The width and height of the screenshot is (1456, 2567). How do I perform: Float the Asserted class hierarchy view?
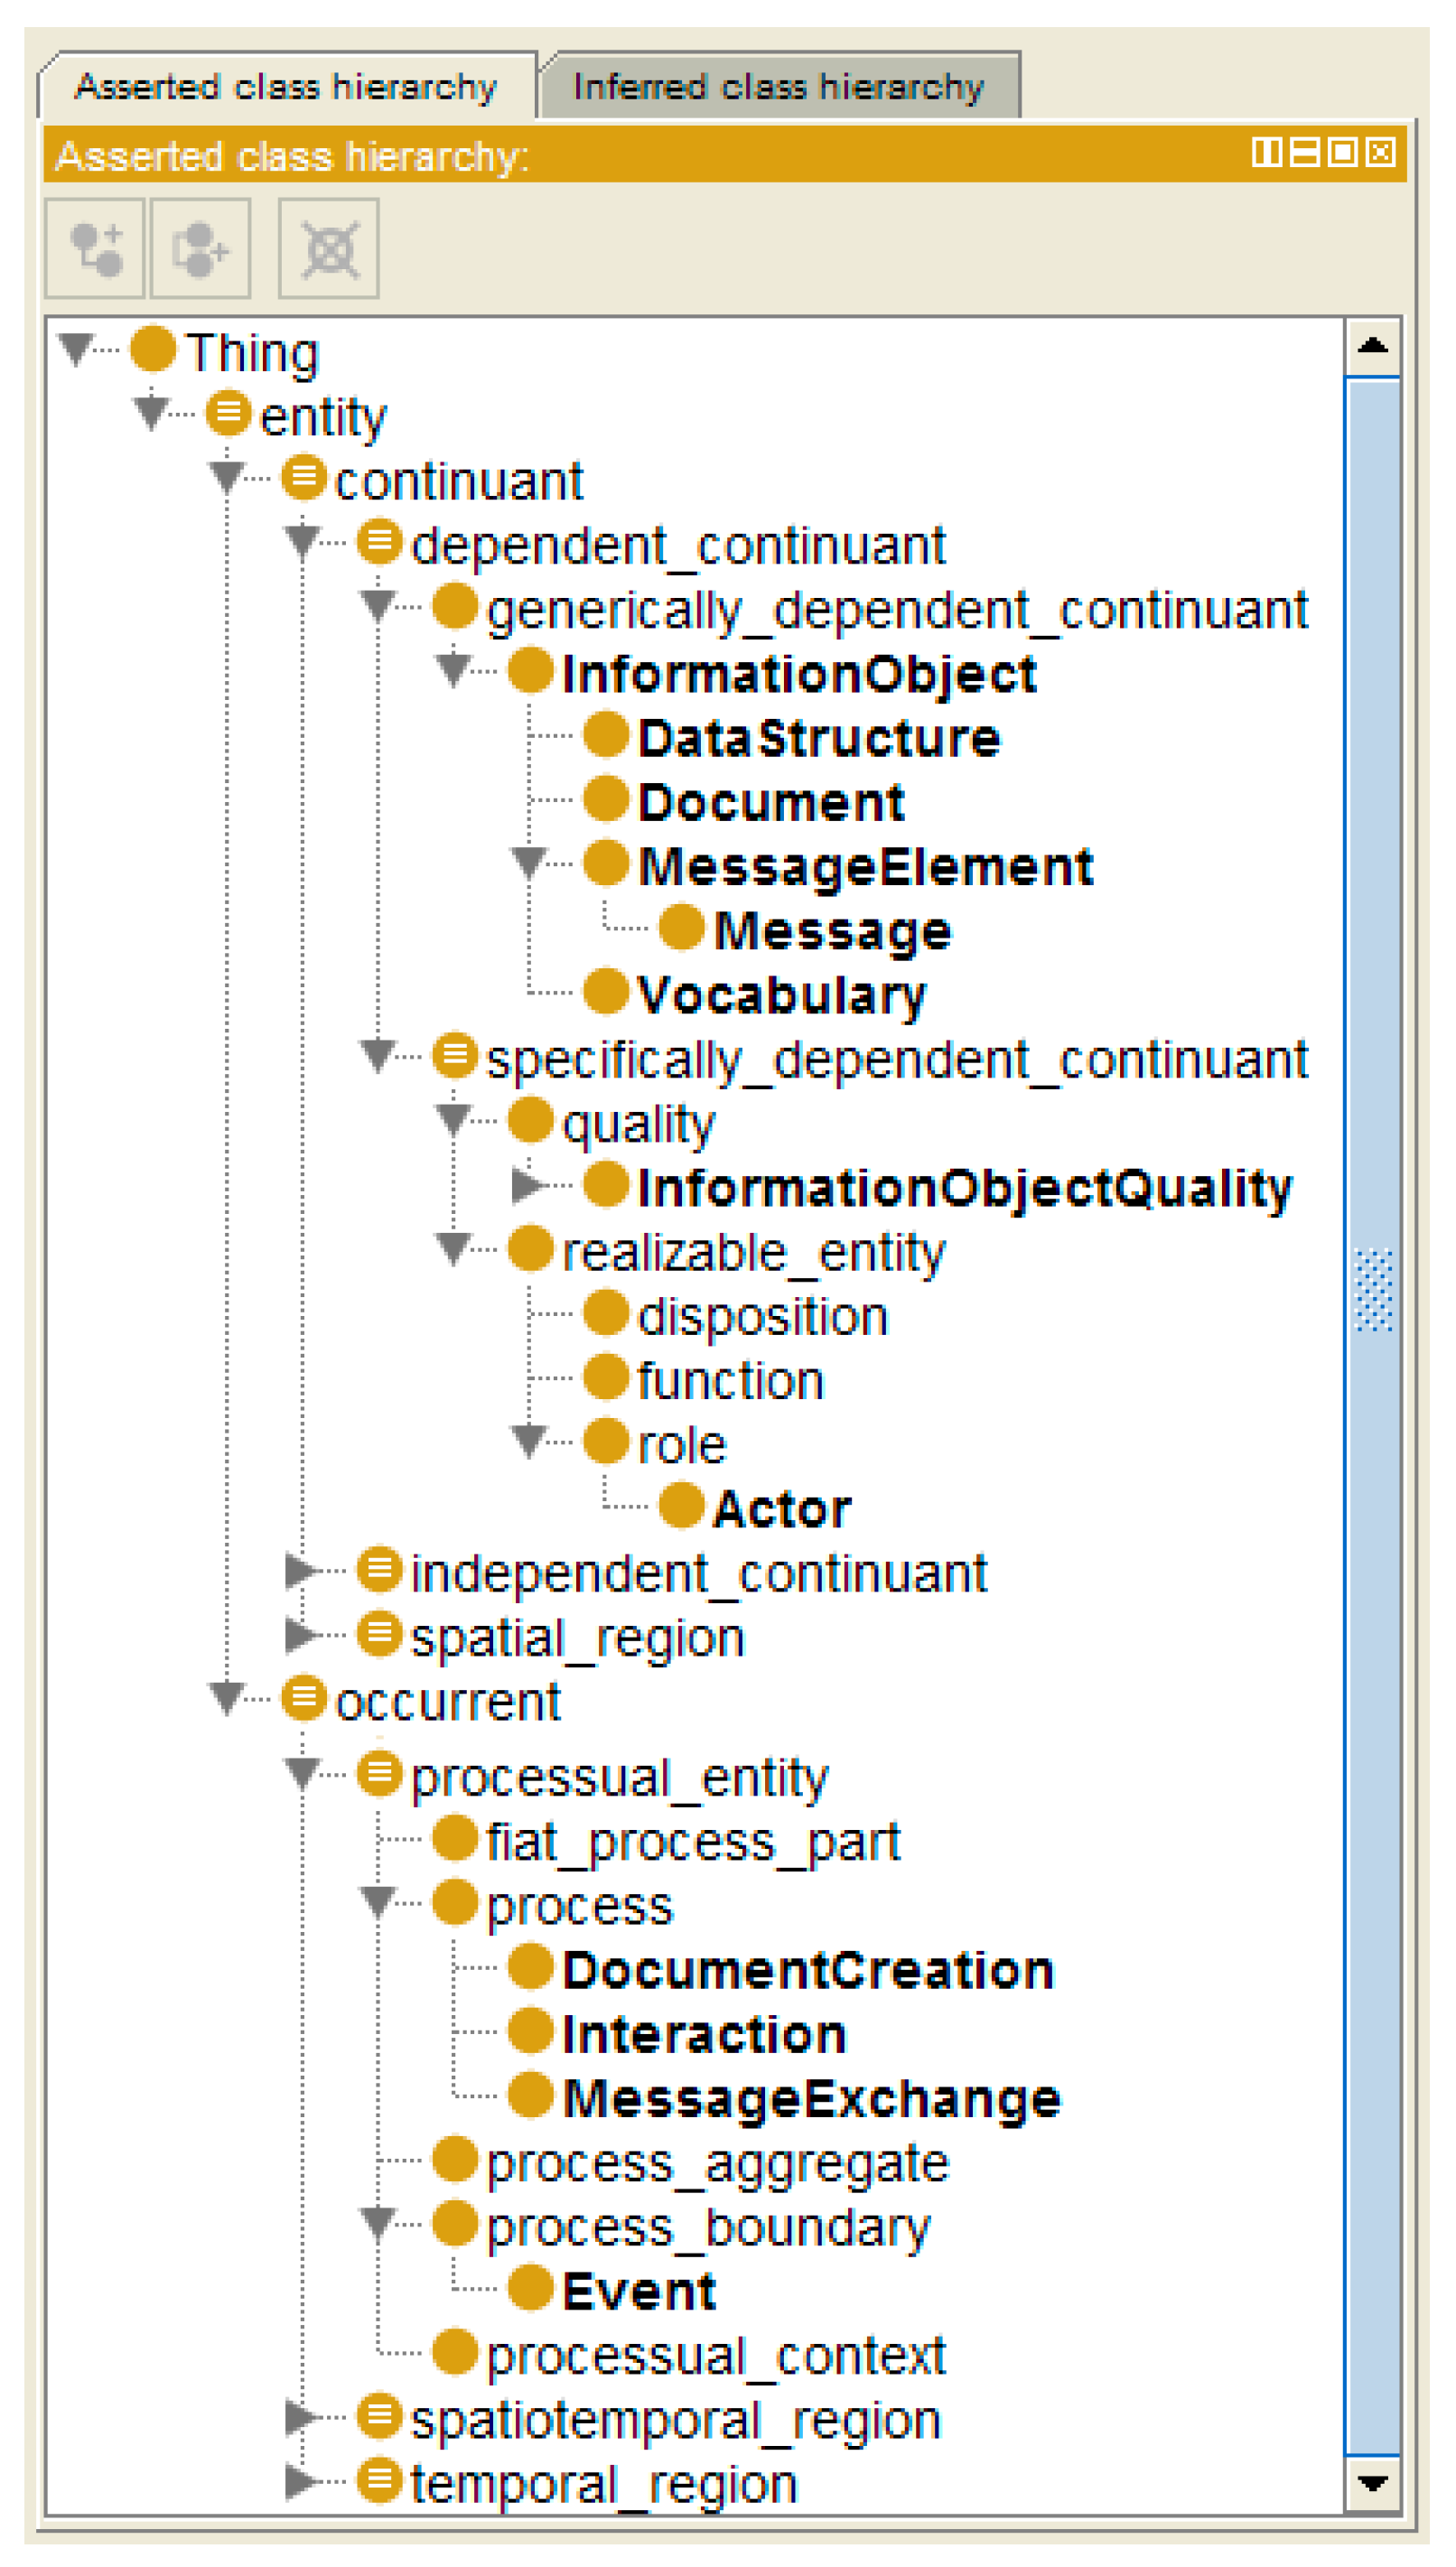1342,153
